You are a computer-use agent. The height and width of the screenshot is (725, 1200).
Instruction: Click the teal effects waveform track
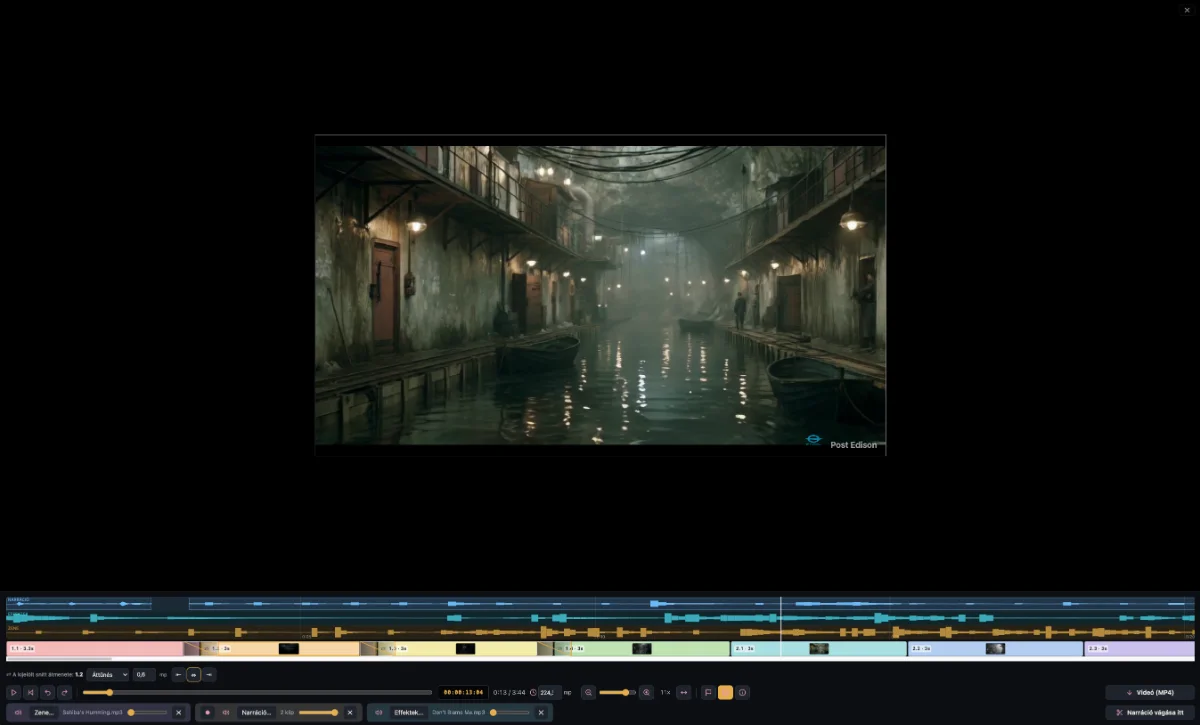(x=600, y=618)
